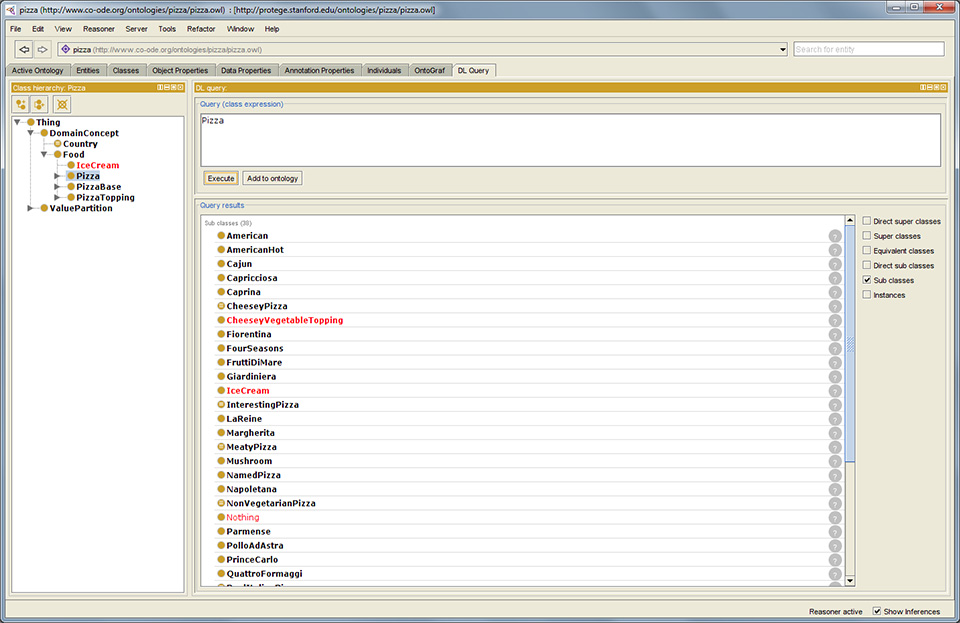This screenshot has height=623, width=960.
Task: Go forward with the right arrow button
Action: [42, 50]
